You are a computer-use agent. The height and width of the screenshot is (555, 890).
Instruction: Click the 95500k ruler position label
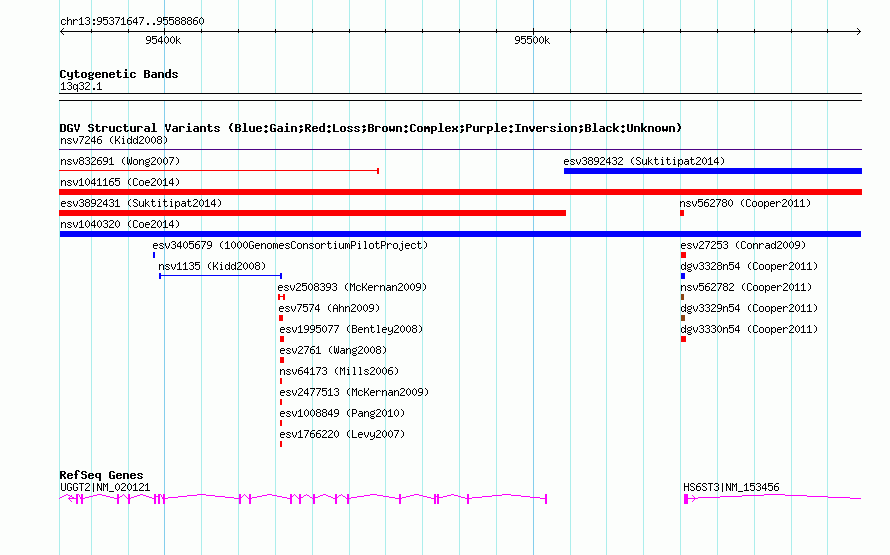(532, 40)
